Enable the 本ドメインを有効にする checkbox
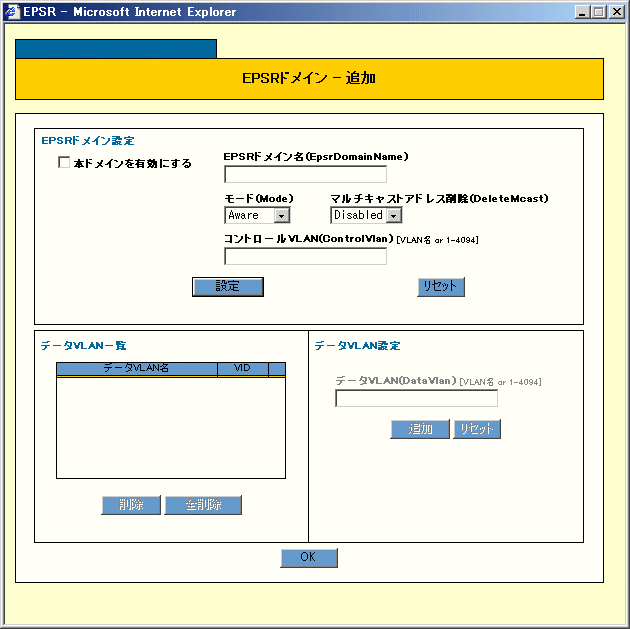 64,163
